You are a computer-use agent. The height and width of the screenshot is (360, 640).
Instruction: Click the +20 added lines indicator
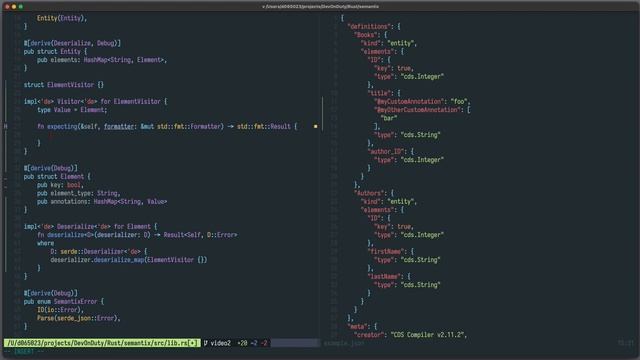coord(242,343)
